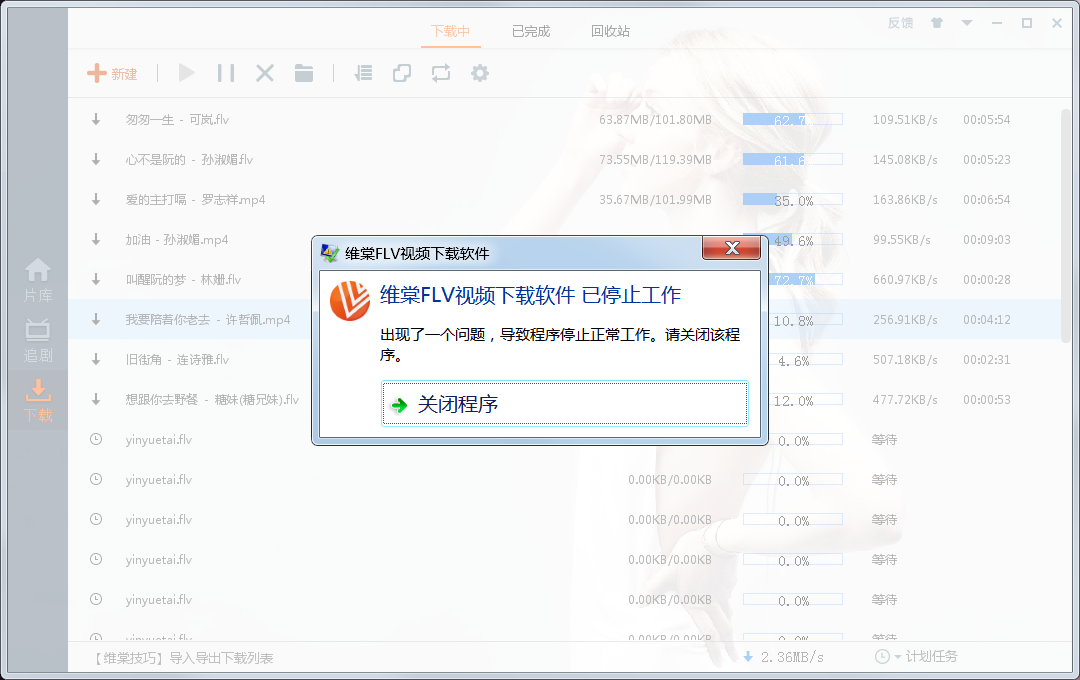Click the dialog title bar program icon

[330, 254]
